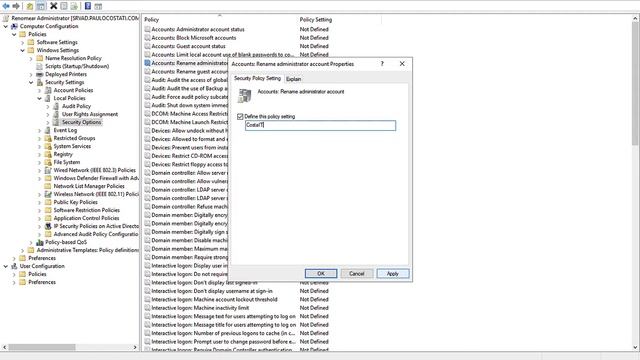Click the IP Security Policies icon
This screenshot has width=640, height=360.
tap(48, 226)
